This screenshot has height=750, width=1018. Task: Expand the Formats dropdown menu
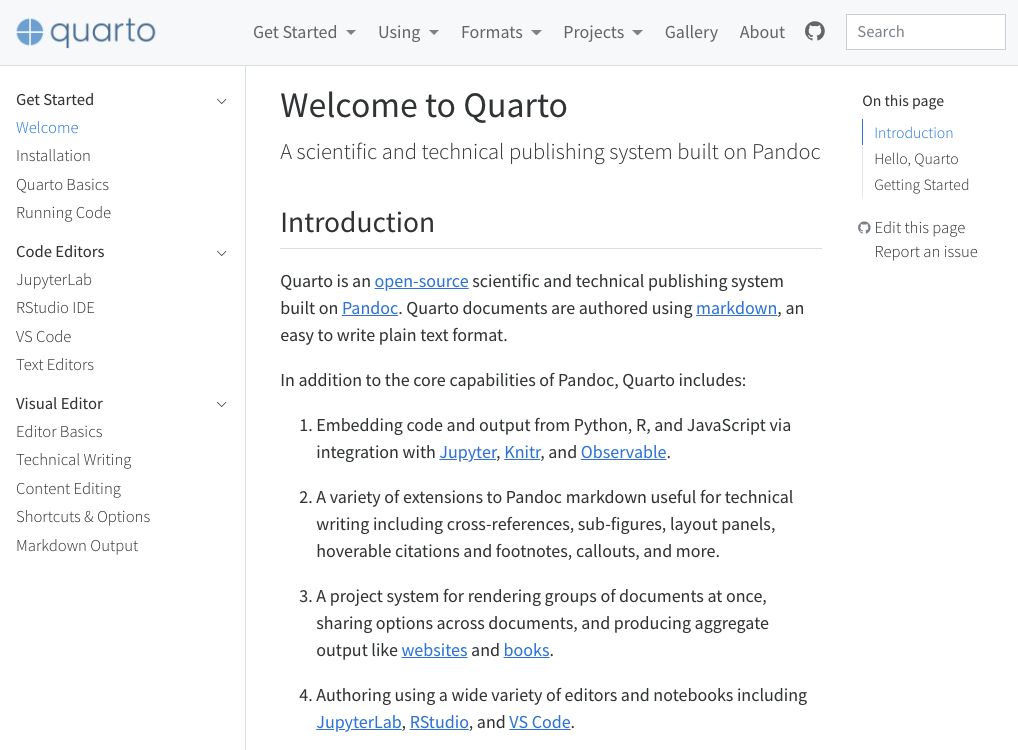pyautogui.click(x=501, y=32)
